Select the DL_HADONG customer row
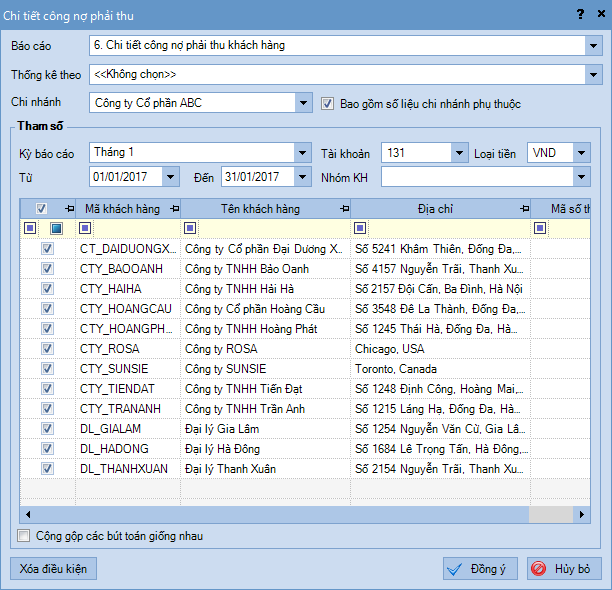The height and width of the screenshot is (590, 612). pyautogui.click(x=115, y=449)
